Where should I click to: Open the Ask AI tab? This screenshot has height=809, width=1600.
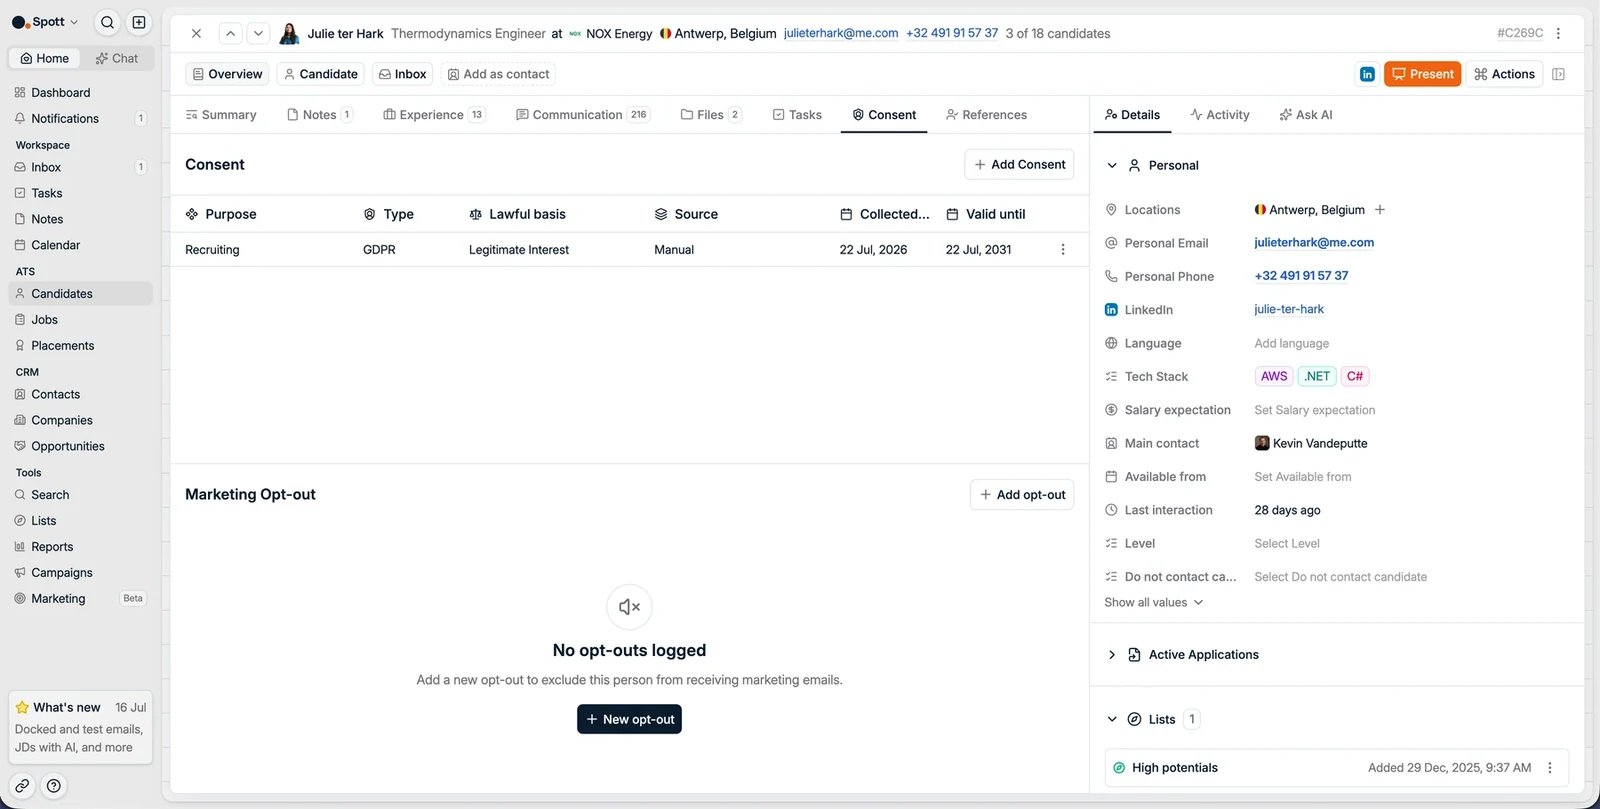(x=1306, y=115)
